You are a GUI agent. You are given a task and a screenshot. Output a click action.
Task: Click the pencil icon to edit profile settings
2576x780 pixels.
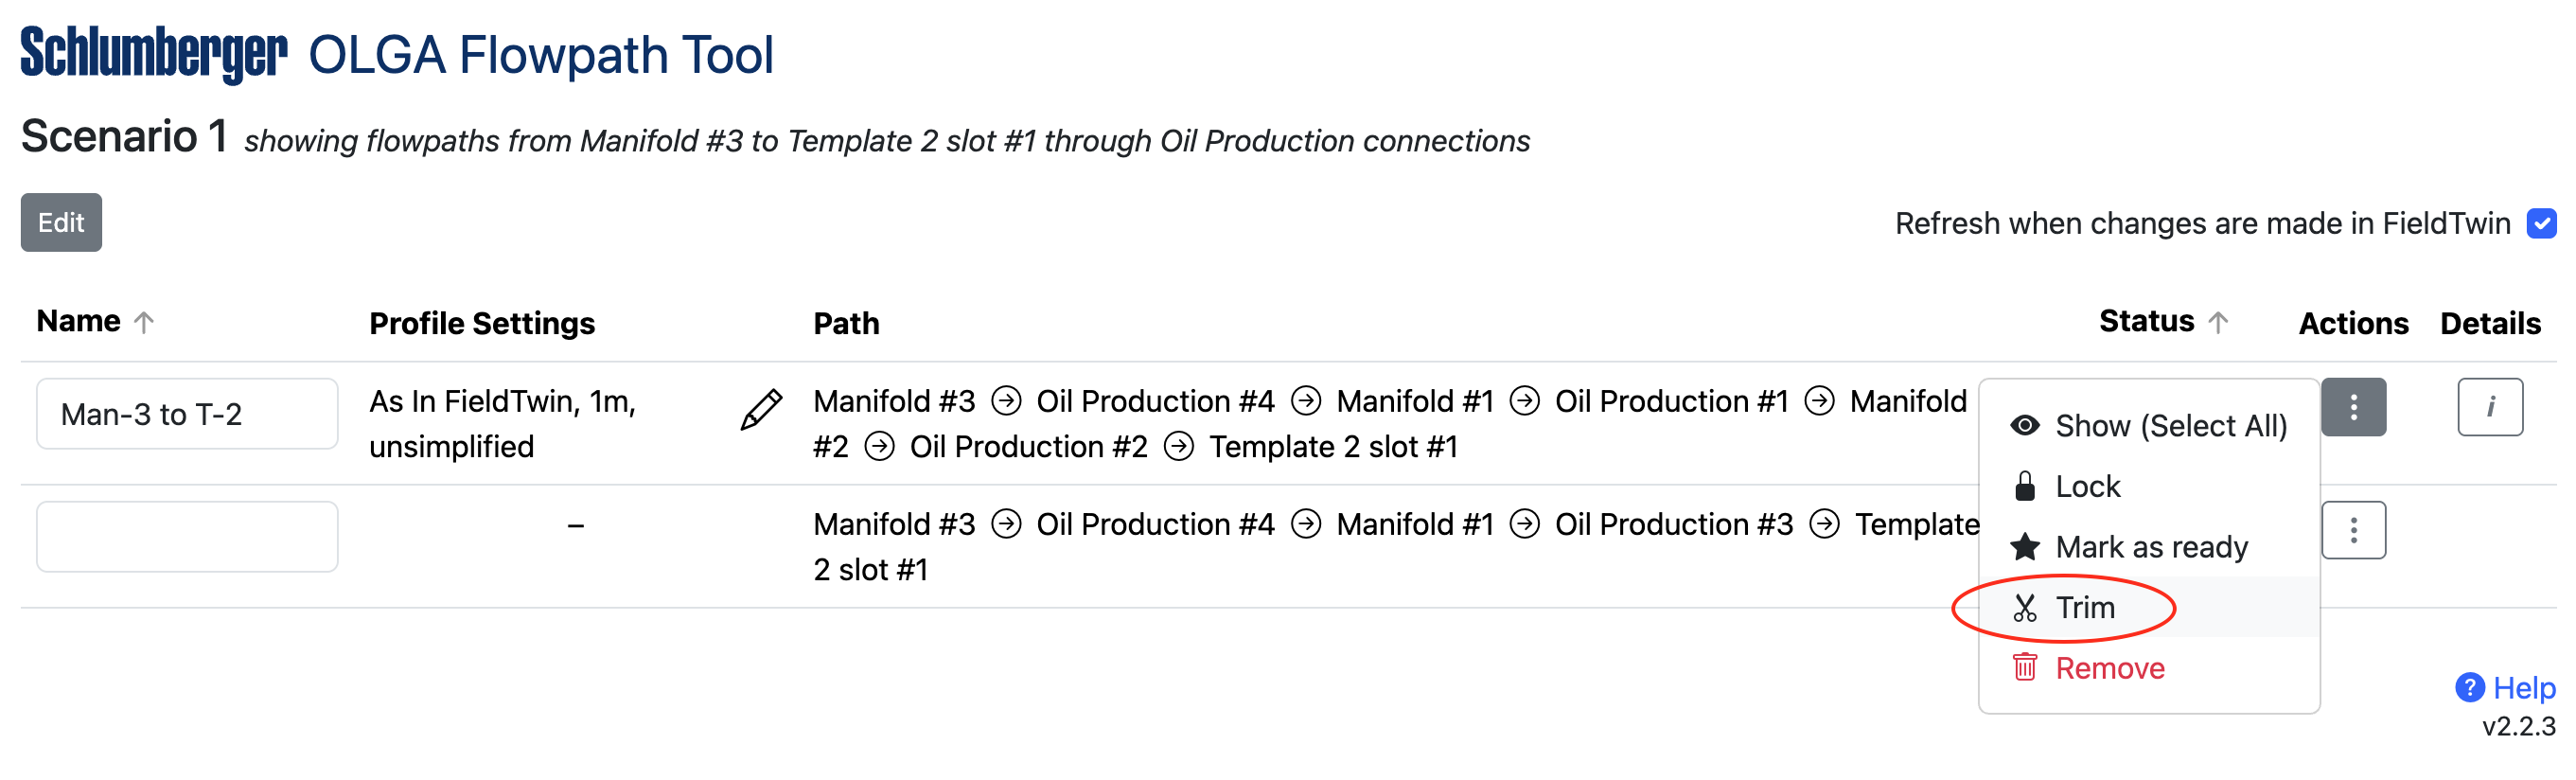click(x=761, y=410)
